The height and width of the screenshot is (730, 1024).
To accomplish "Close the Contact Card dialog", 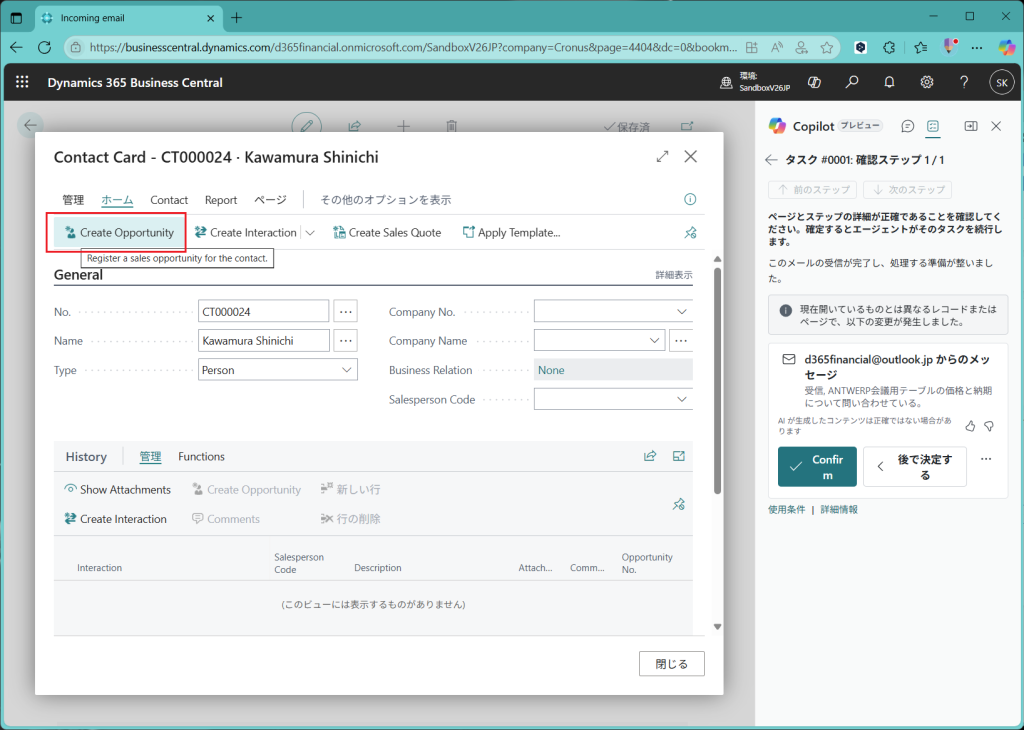I will (x=690, y=157).
